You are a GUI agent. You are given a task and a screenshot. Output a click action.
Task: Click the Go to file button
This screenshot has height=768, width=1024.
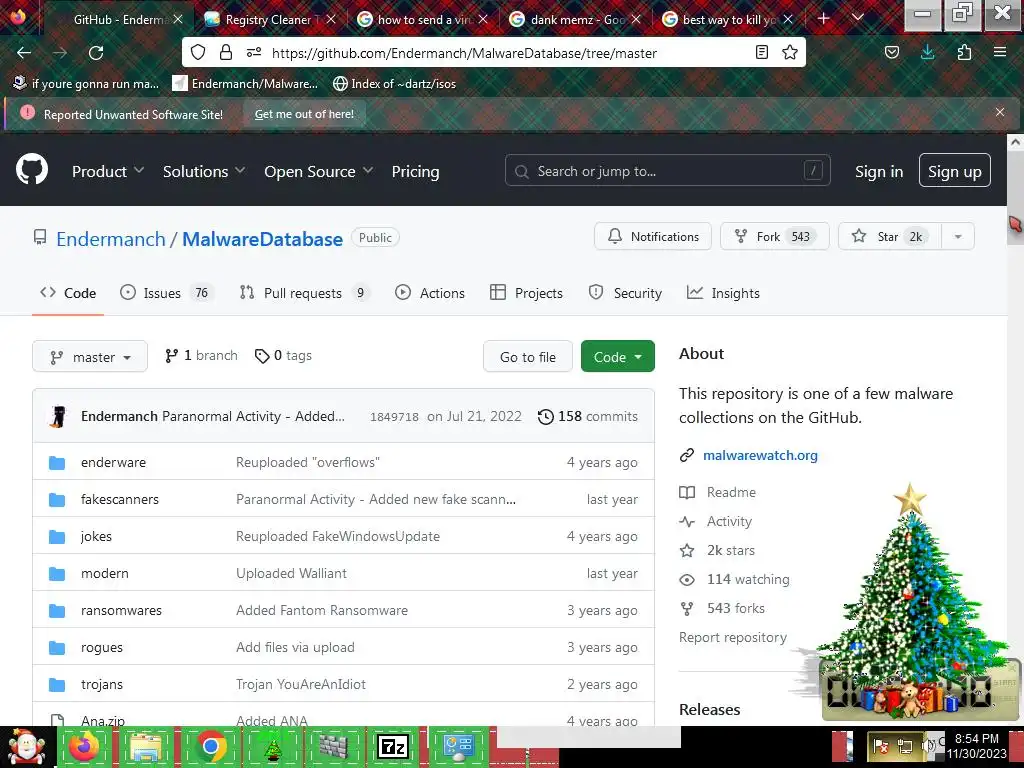tap(528, 357)
